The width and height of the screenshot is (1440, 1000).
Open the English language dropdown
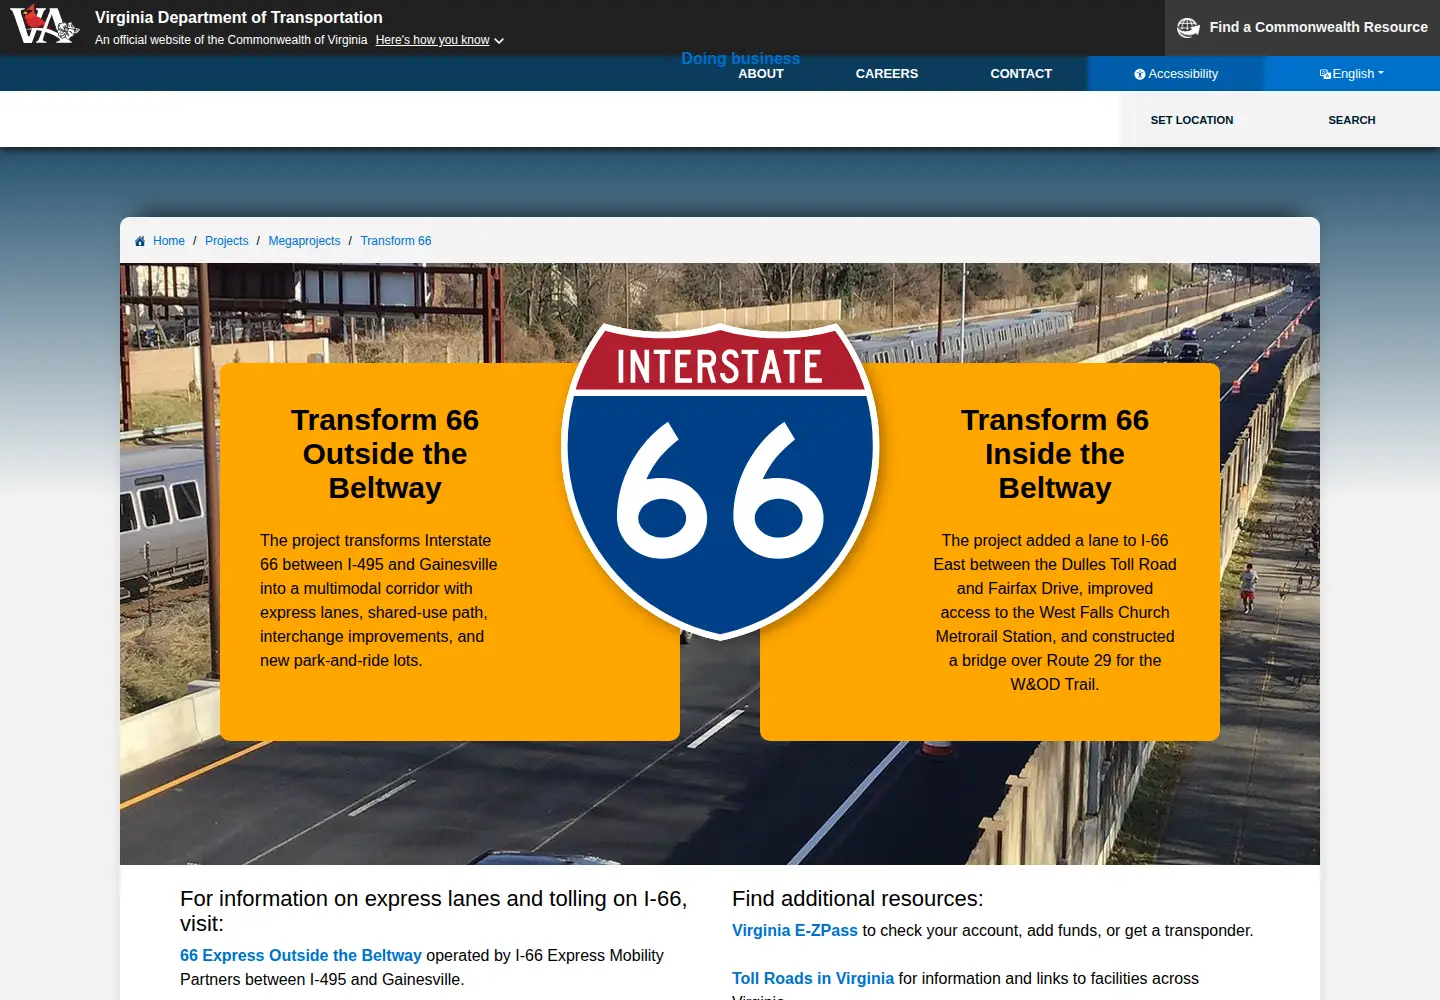pos(1352,73)
